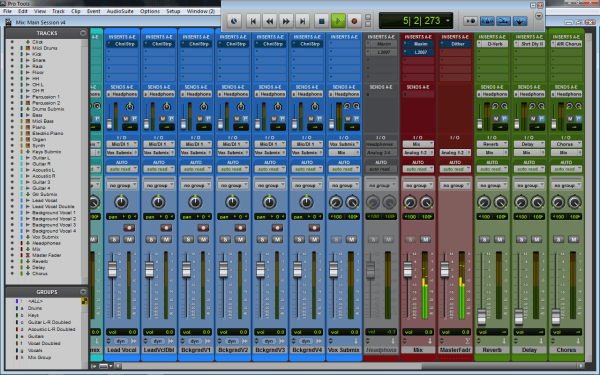This screenshot has width=600, height=375.
Task: Open the AudioSuite menu
Action: 120,11
